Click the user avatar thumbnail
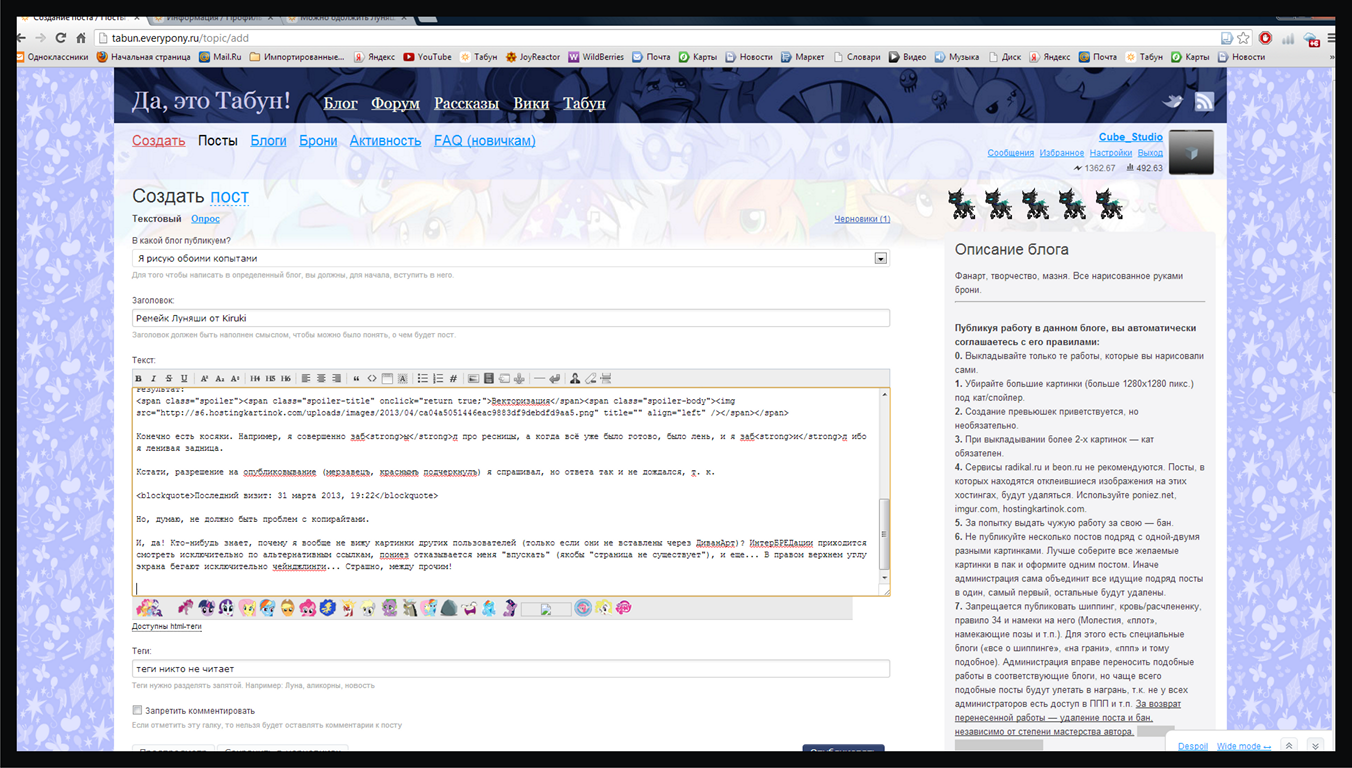The height and width of the screenshot is (768, 1352). 1191,152
